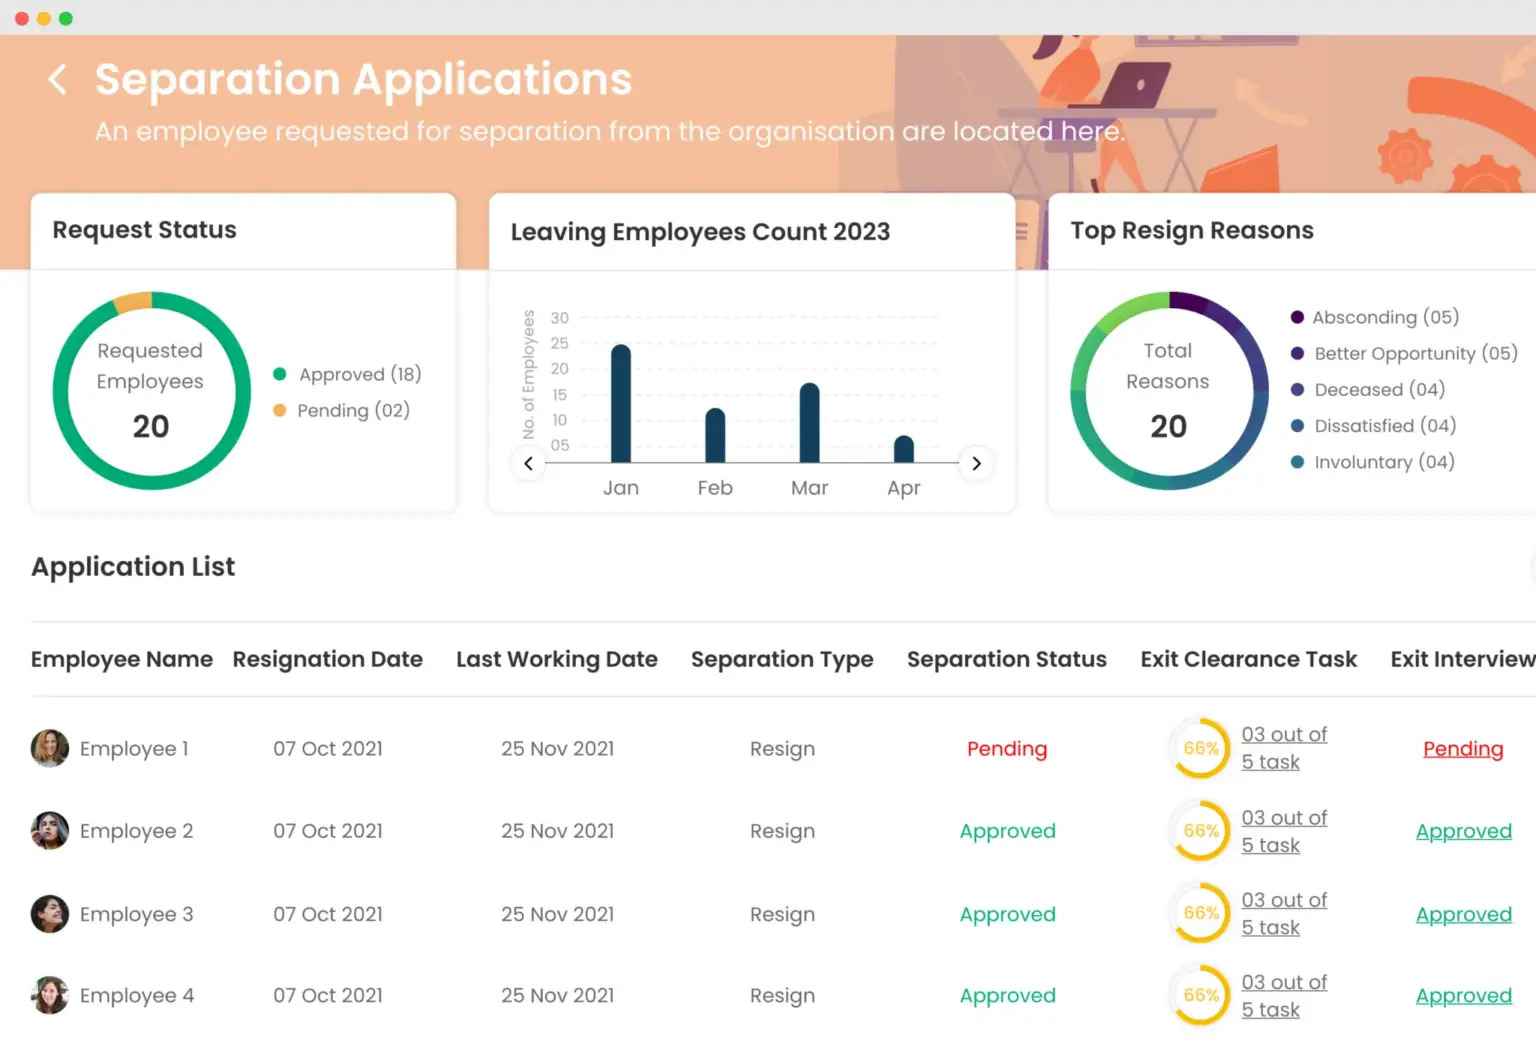Screen dimensions: 1536x1044
Task: Open Employee 1 profile avatar
Action: (x=50, y=748)
